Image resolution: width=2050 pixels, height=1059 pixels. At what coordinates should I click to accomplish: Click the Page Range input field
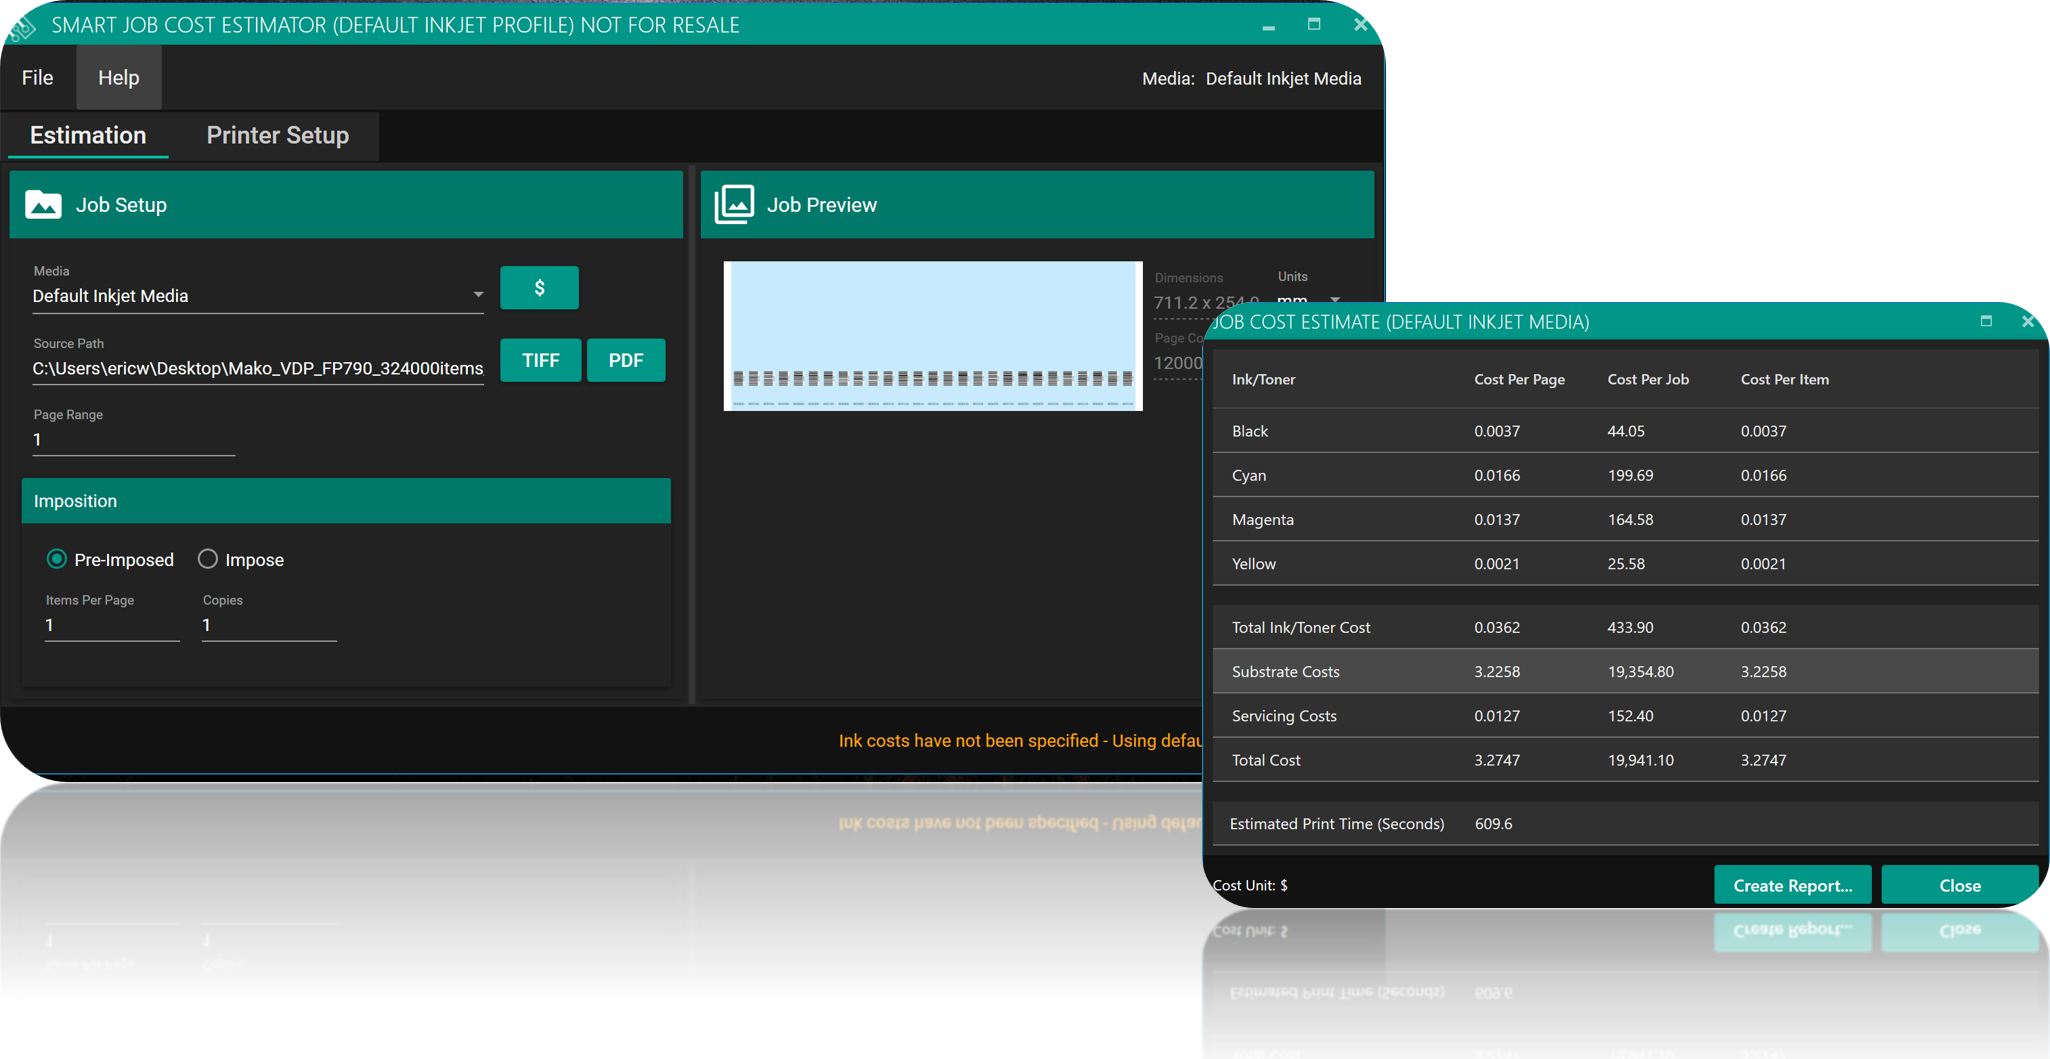(x=134, y=440)
